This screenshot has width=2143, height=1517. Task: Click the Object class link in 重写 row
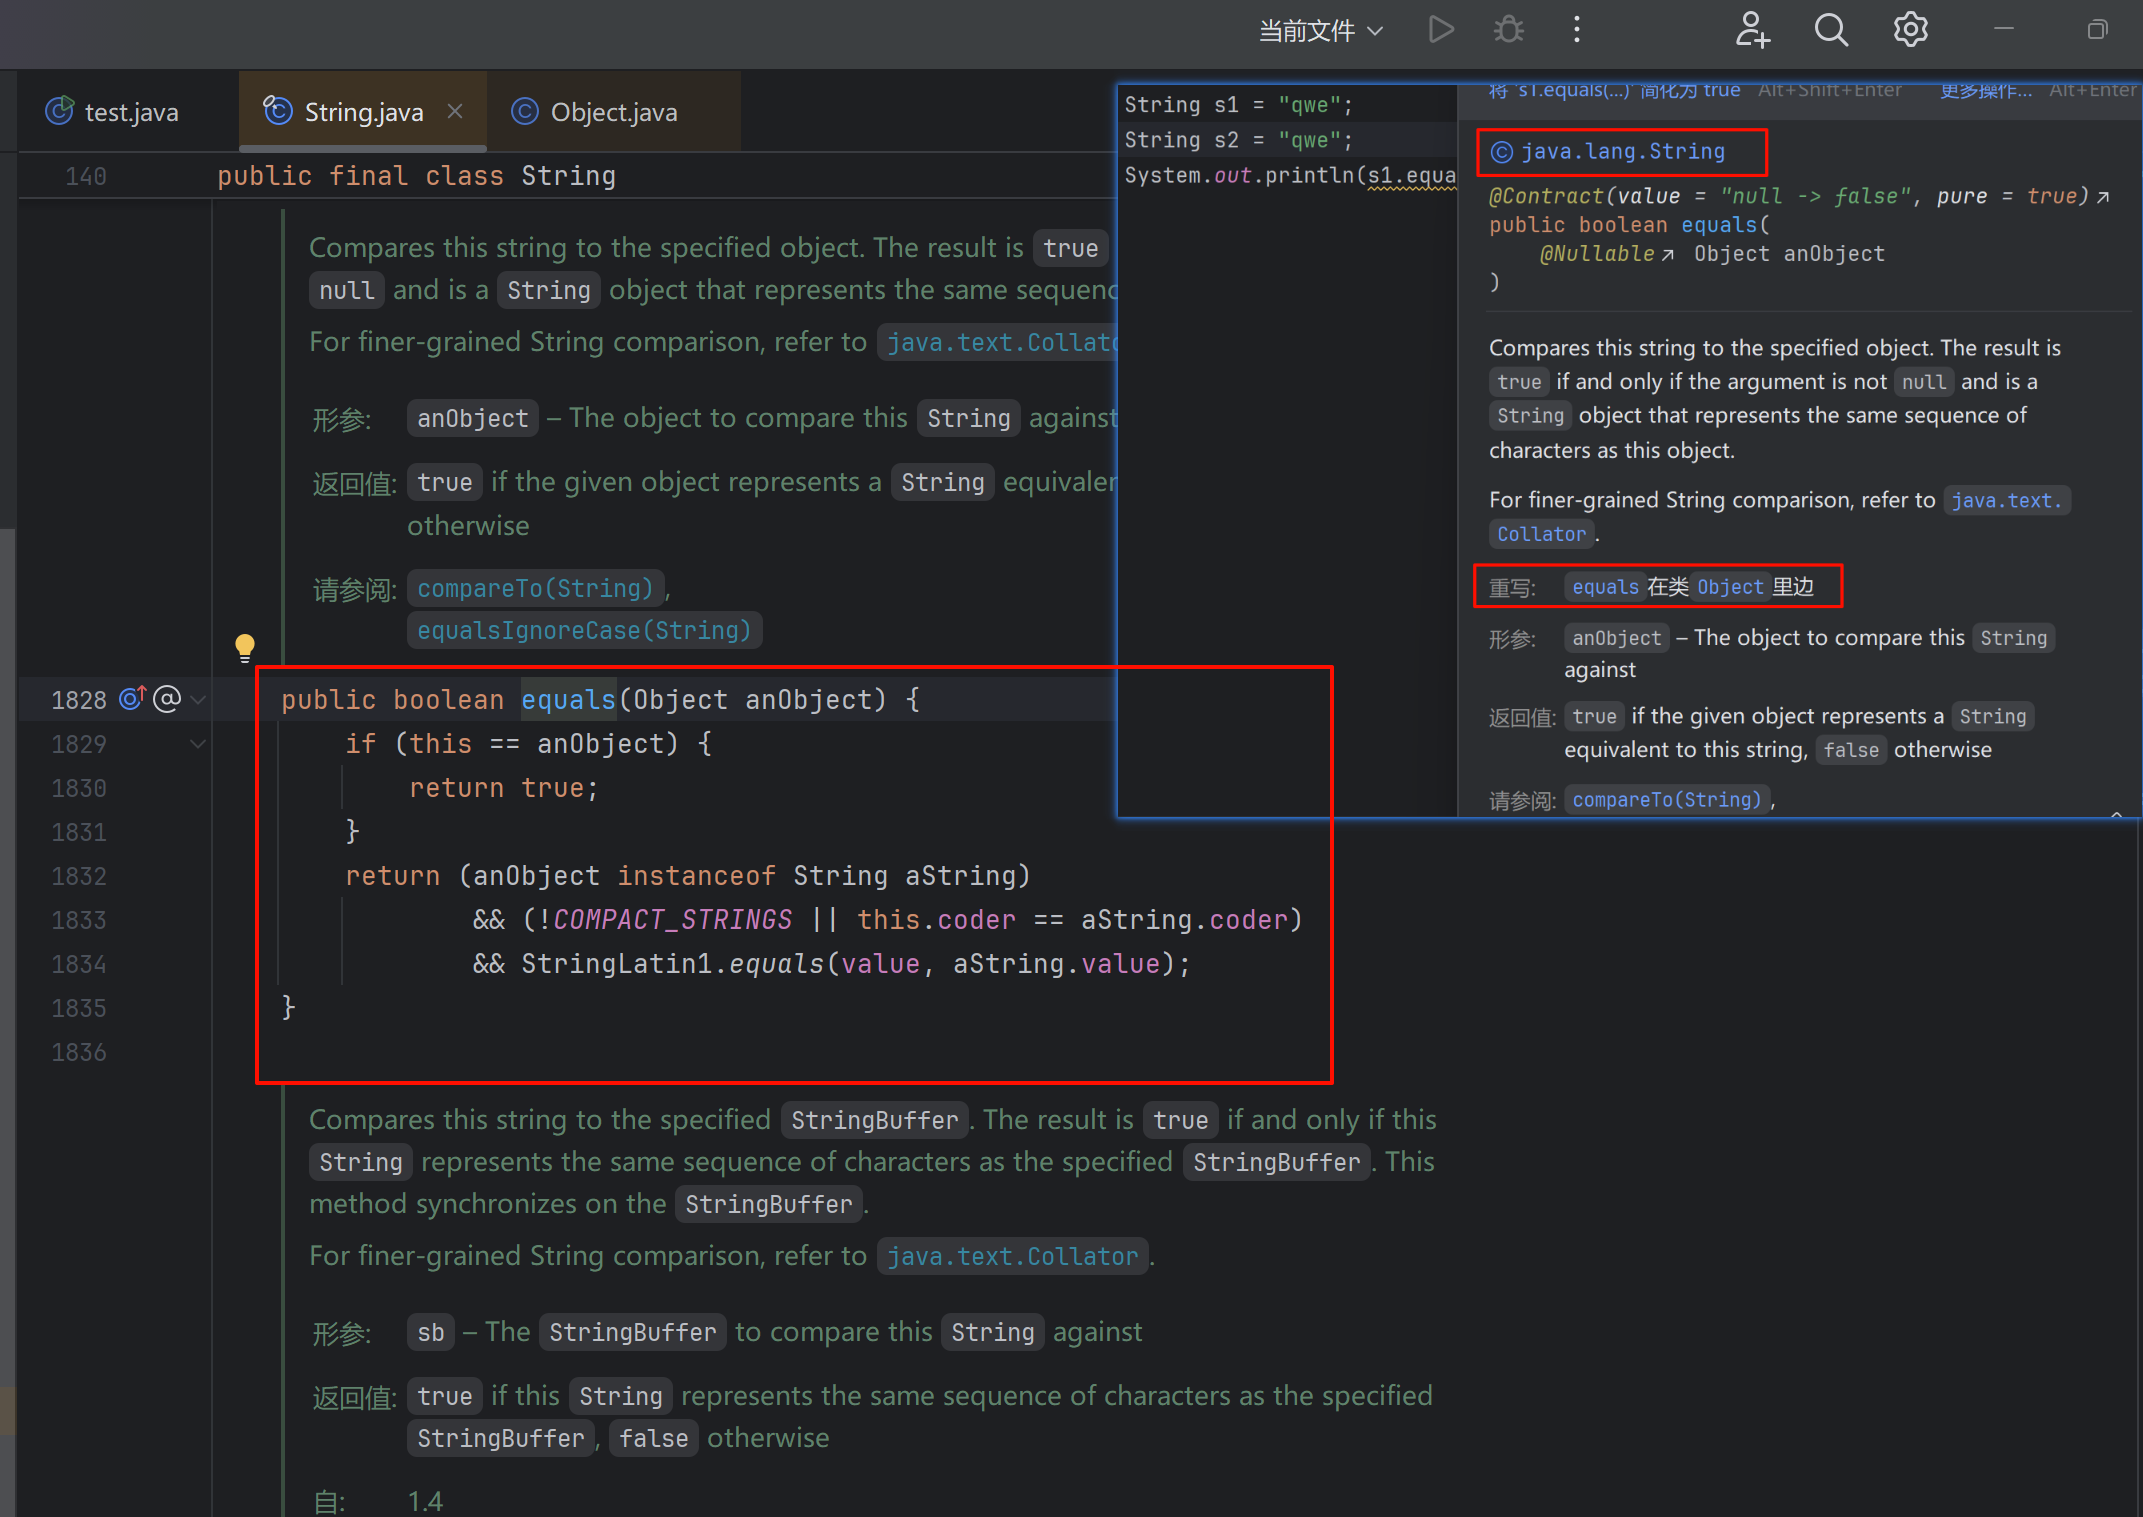pyautogui.click(x=1729, y=587)
